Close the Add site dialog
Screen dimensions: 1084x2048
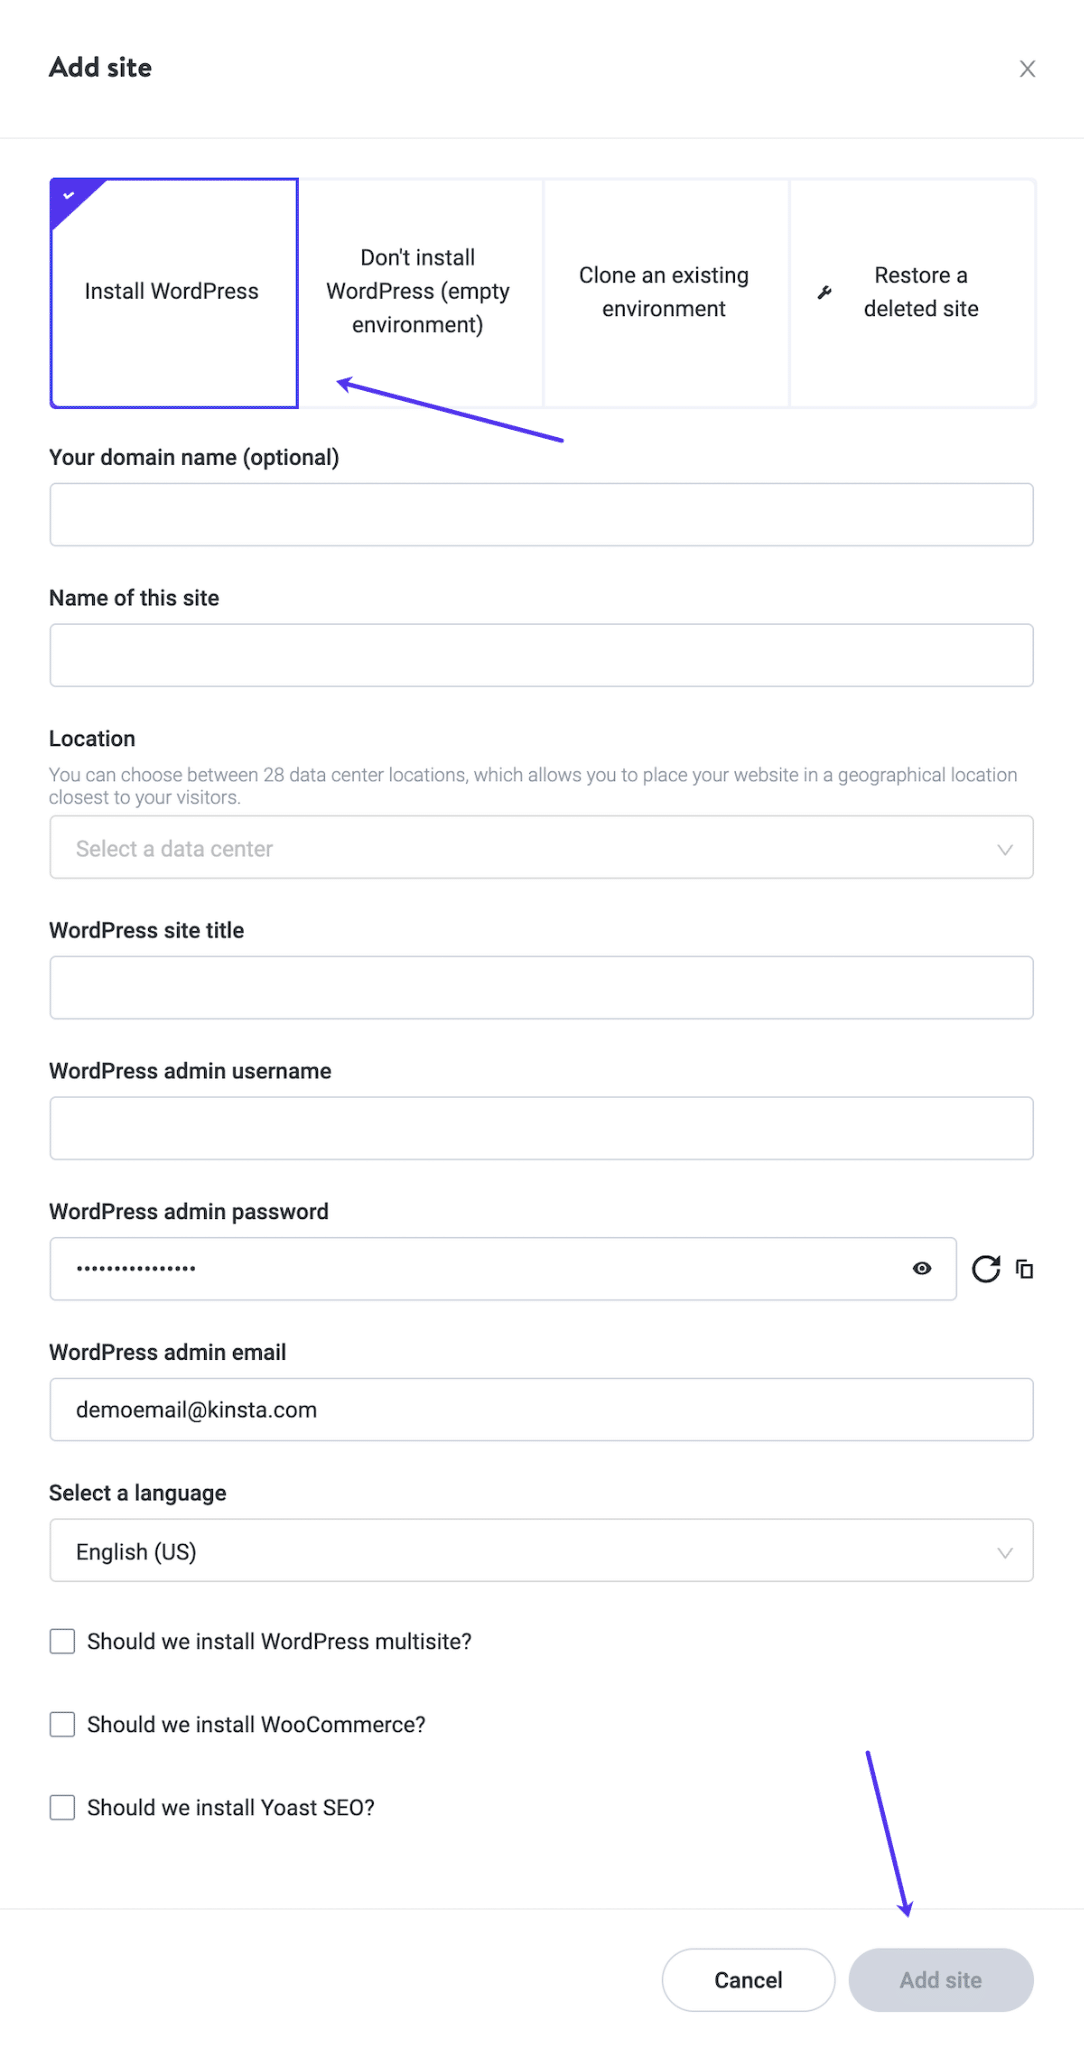[x=1028, y=69]
